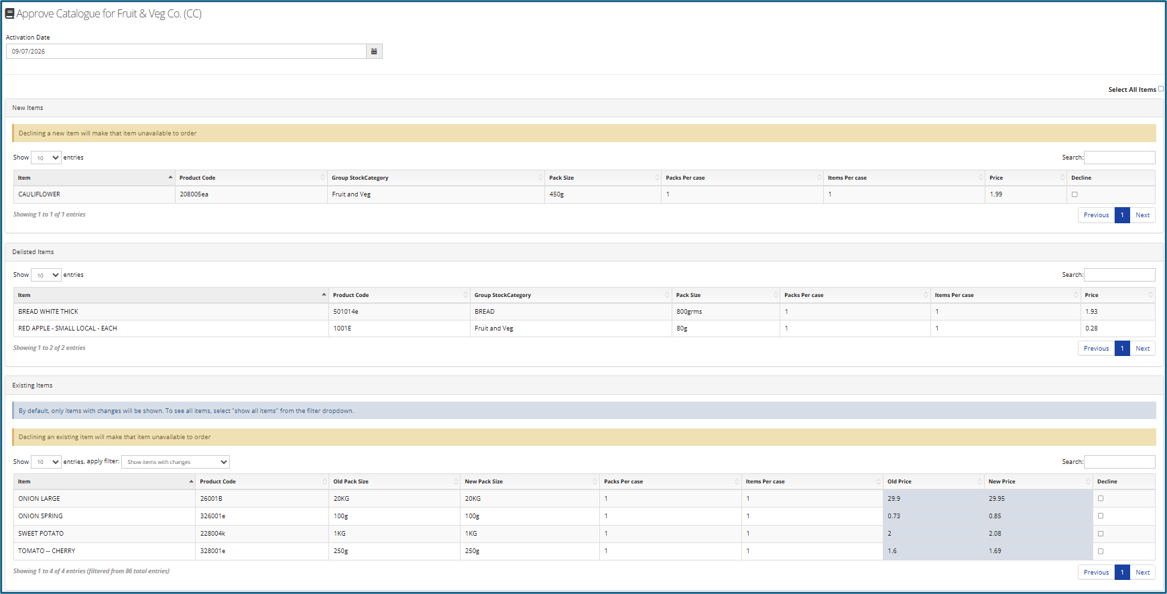Go to Next page in New Items
This screenshot has height=594, width=1167.
pos(1142,215)
